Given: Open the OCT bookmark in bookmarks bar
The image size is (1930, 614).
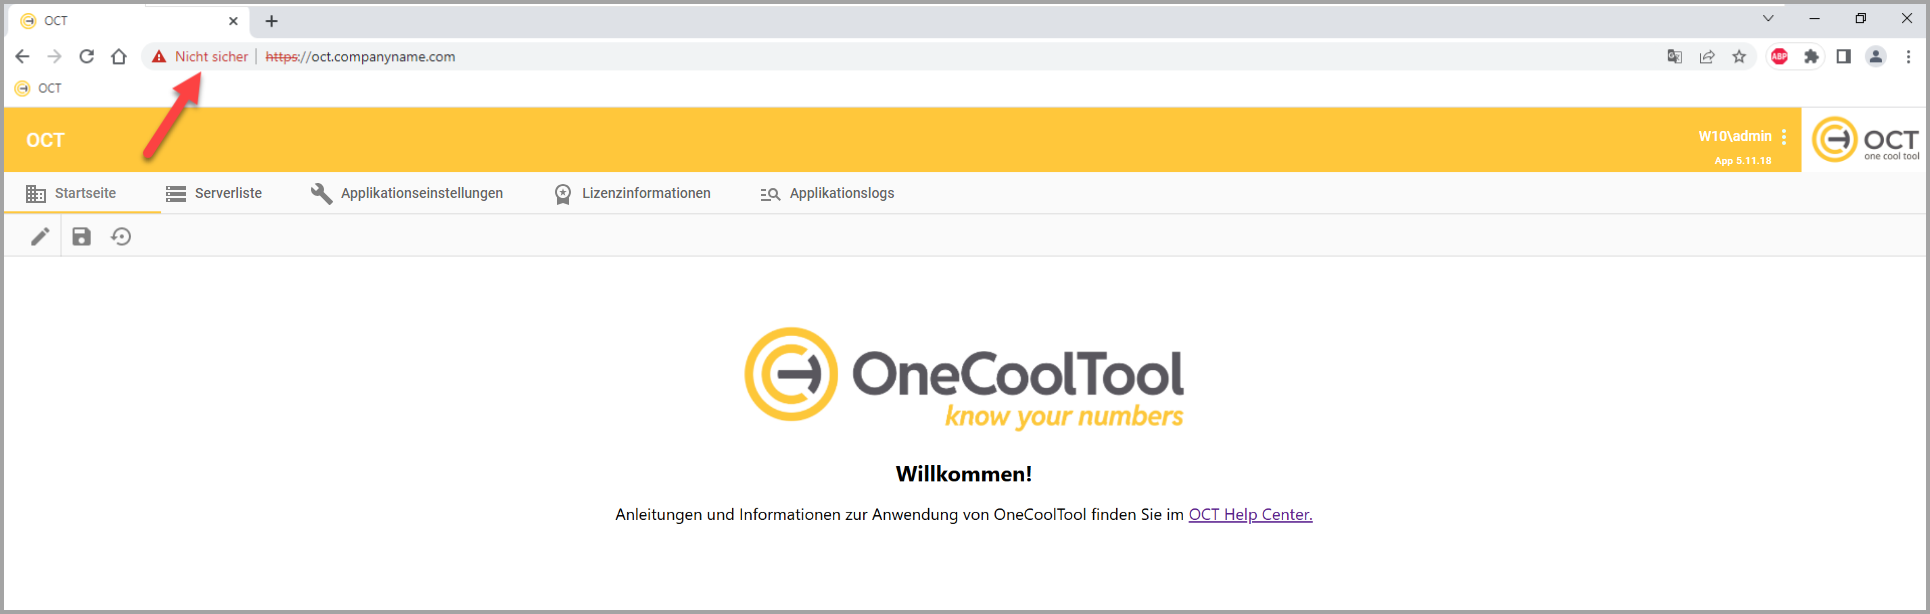Looking at the screenshot, I should tap(39, 89).
